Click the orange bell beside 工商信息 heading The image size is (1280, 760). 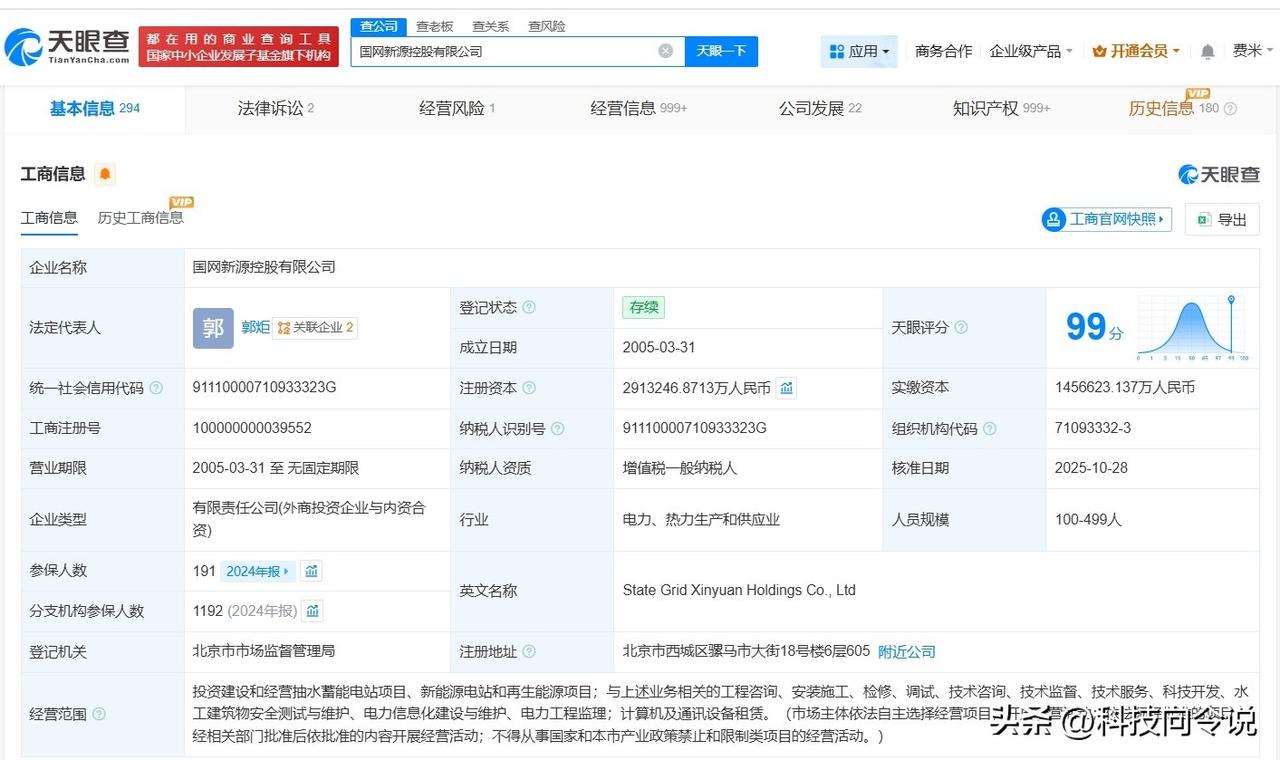tap(105, 174)
